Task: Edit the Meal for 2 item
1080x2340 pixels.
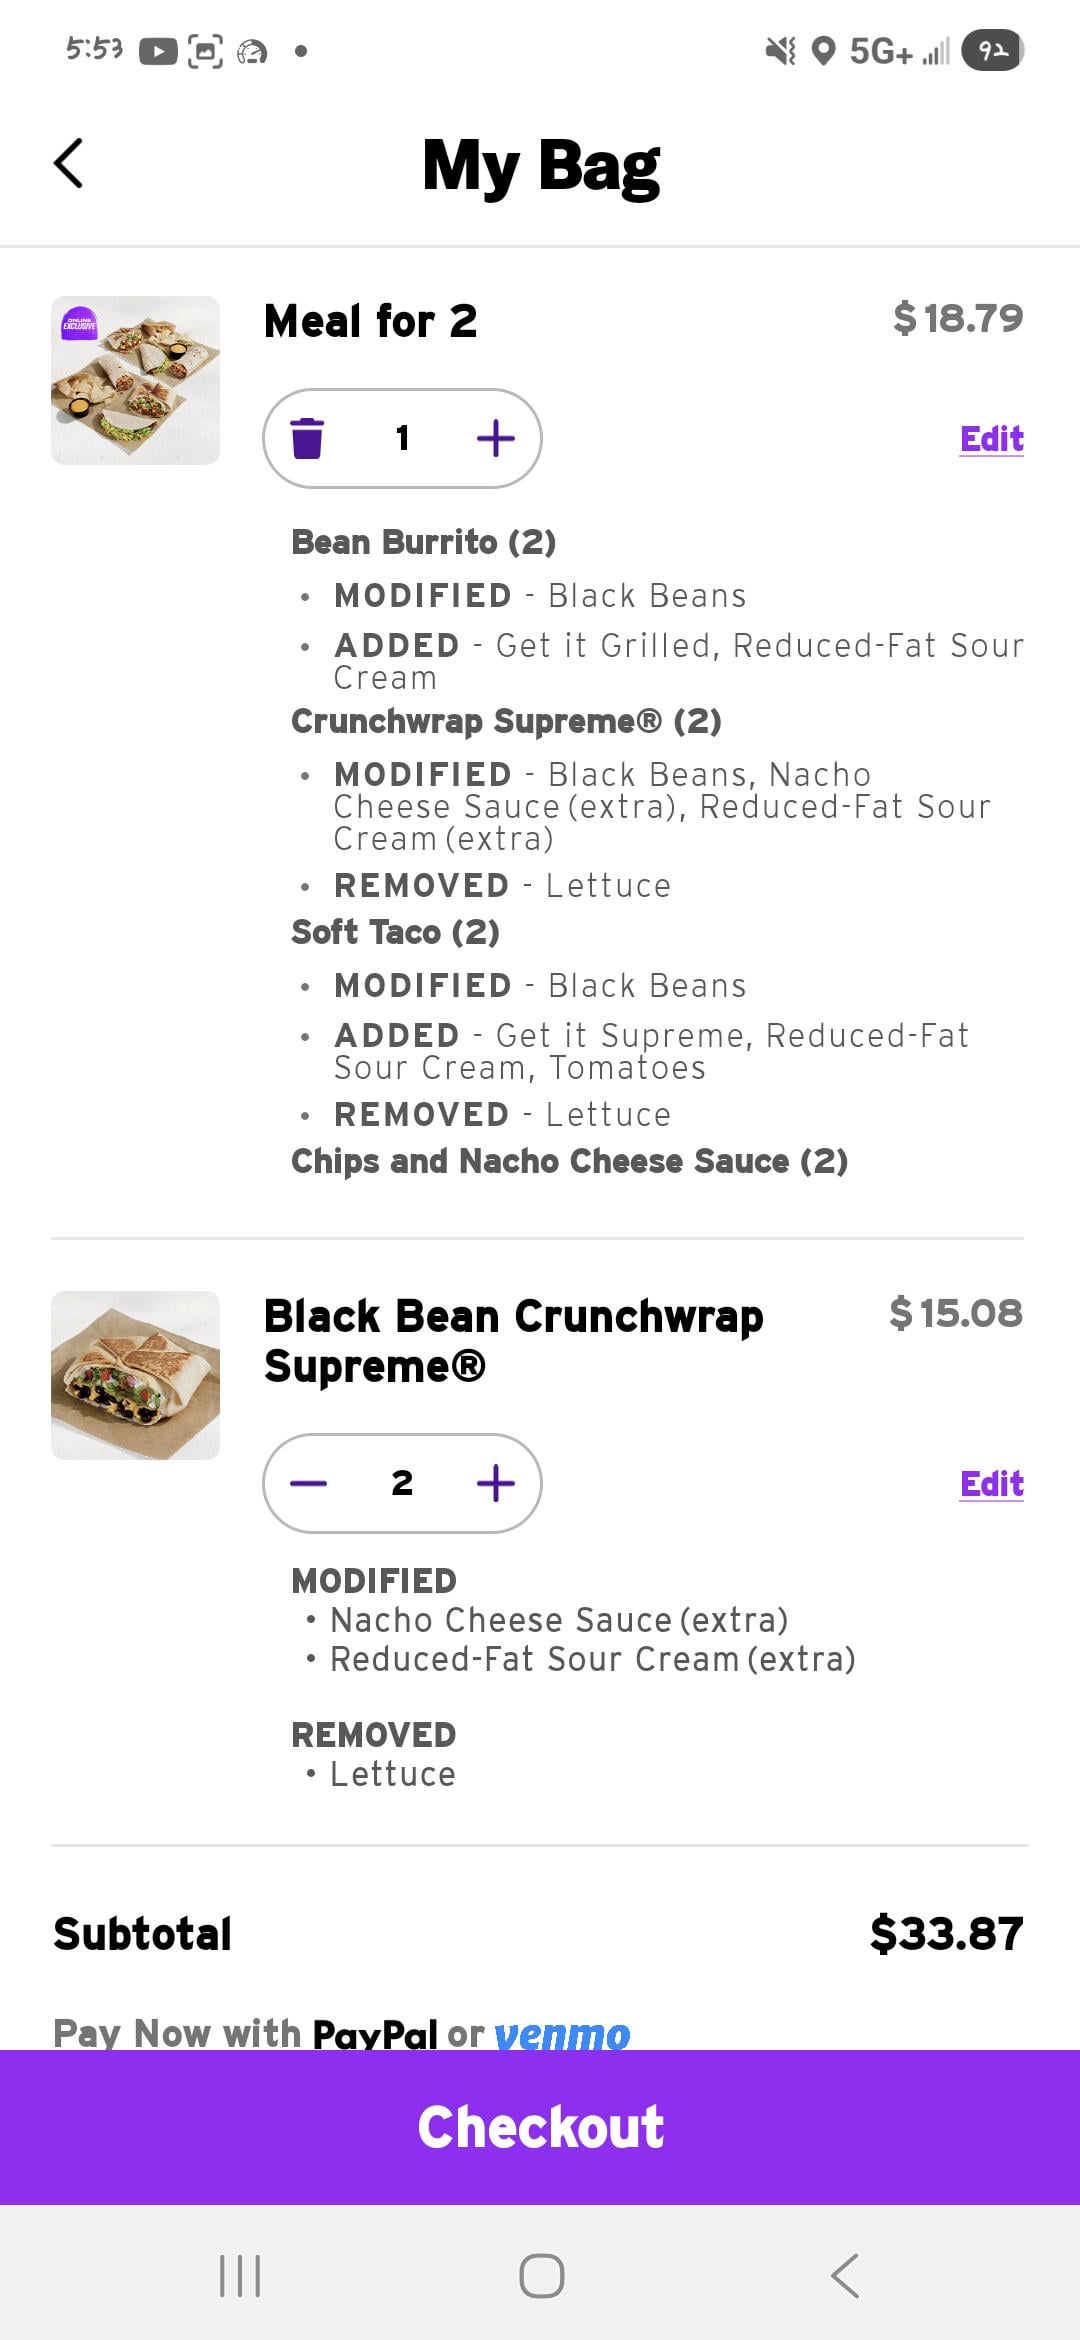Action: 991,439
